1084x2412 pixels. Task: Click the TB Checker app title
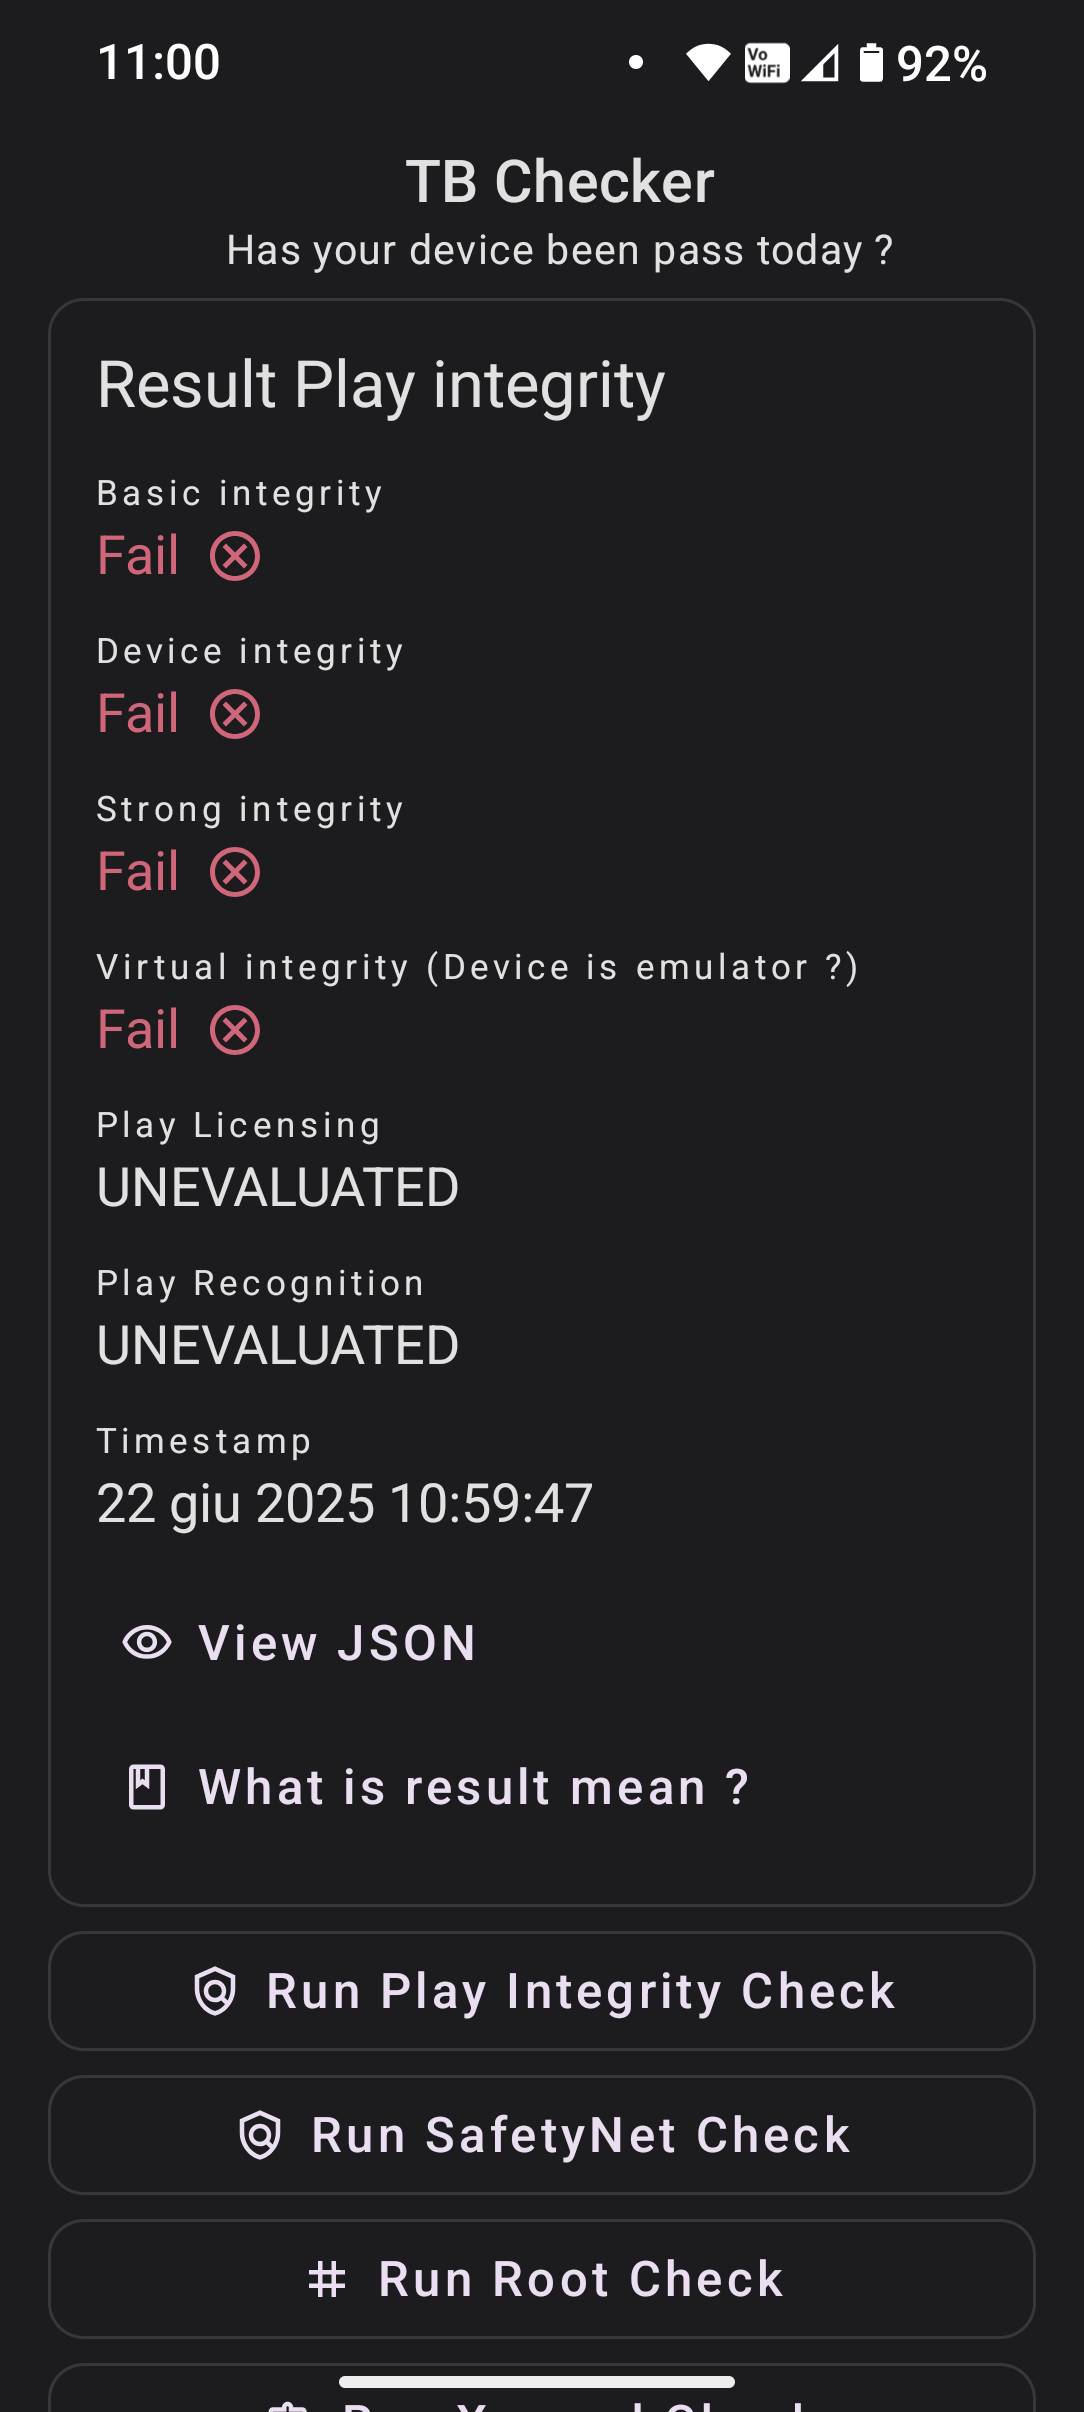tap(560, 182)
